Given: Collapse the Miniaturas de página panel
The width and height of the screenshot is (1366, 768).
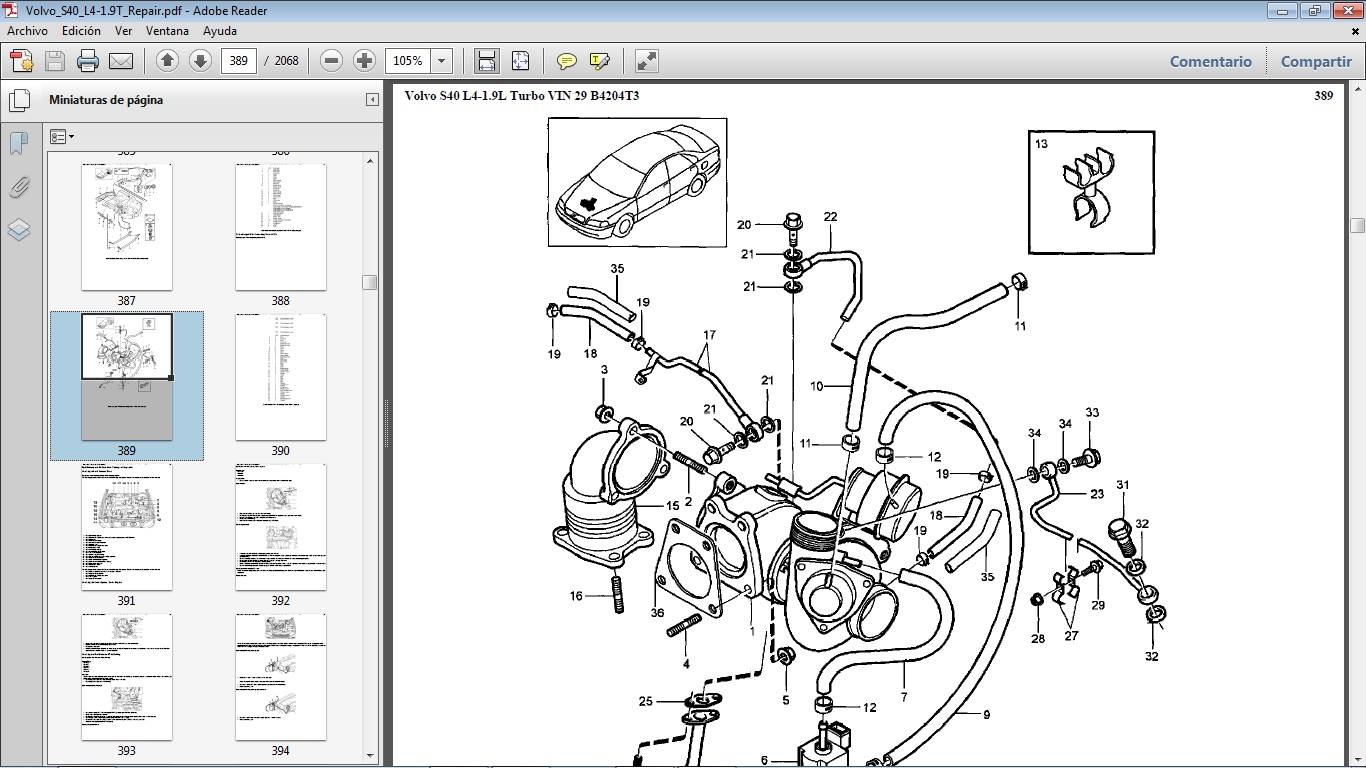Looking at the screenshot, I should coord(372,100).
